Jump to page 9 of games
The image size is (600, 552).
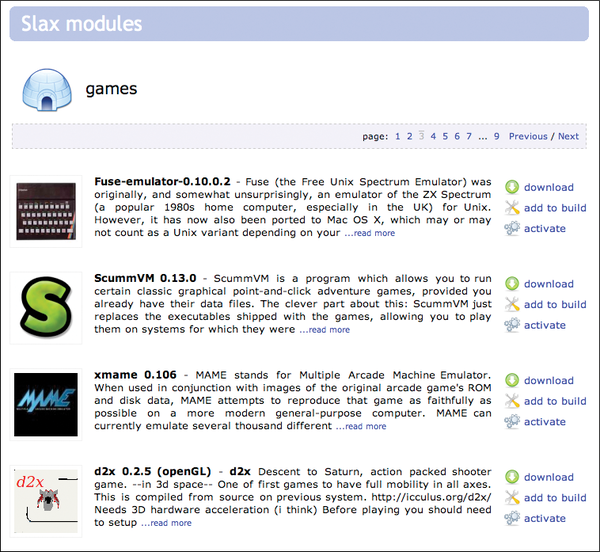click(x=496, y=136)
